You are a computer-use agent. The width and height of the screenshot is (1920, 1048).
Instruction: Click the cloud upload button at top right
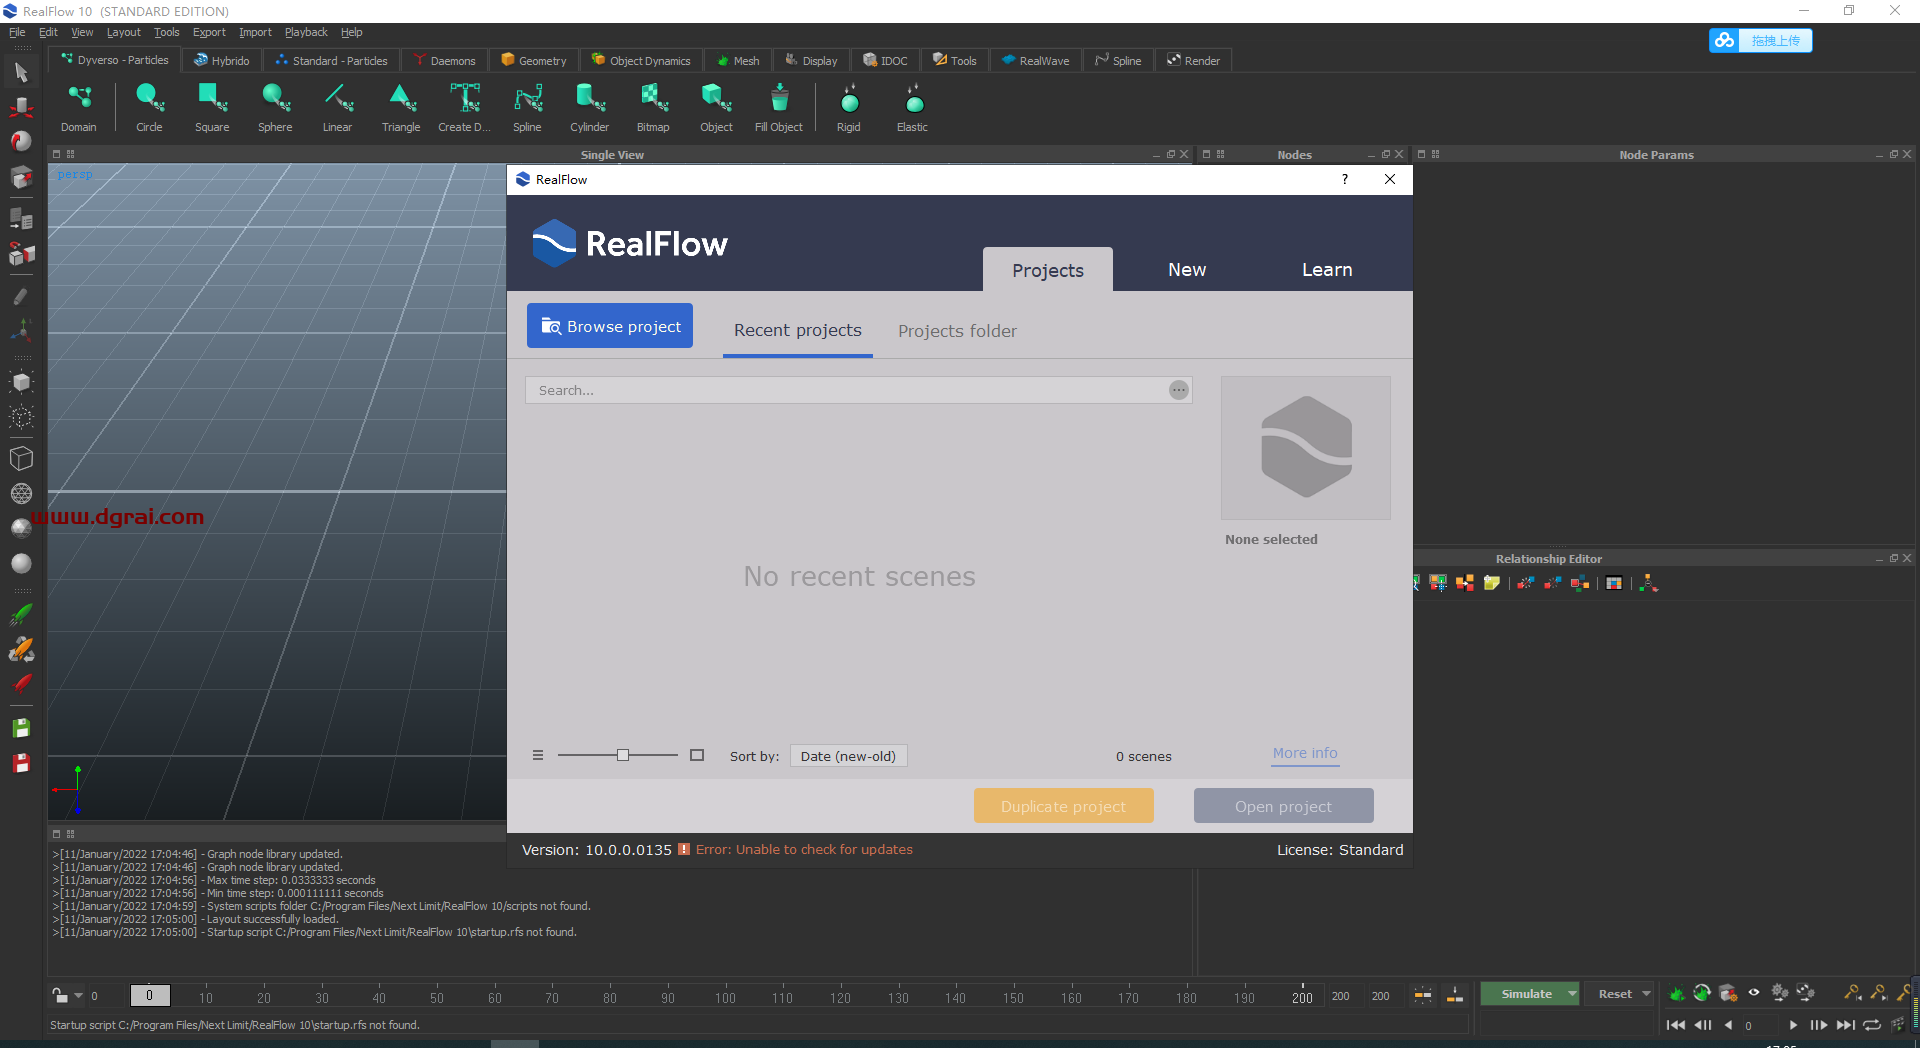tap(1760, 40)
